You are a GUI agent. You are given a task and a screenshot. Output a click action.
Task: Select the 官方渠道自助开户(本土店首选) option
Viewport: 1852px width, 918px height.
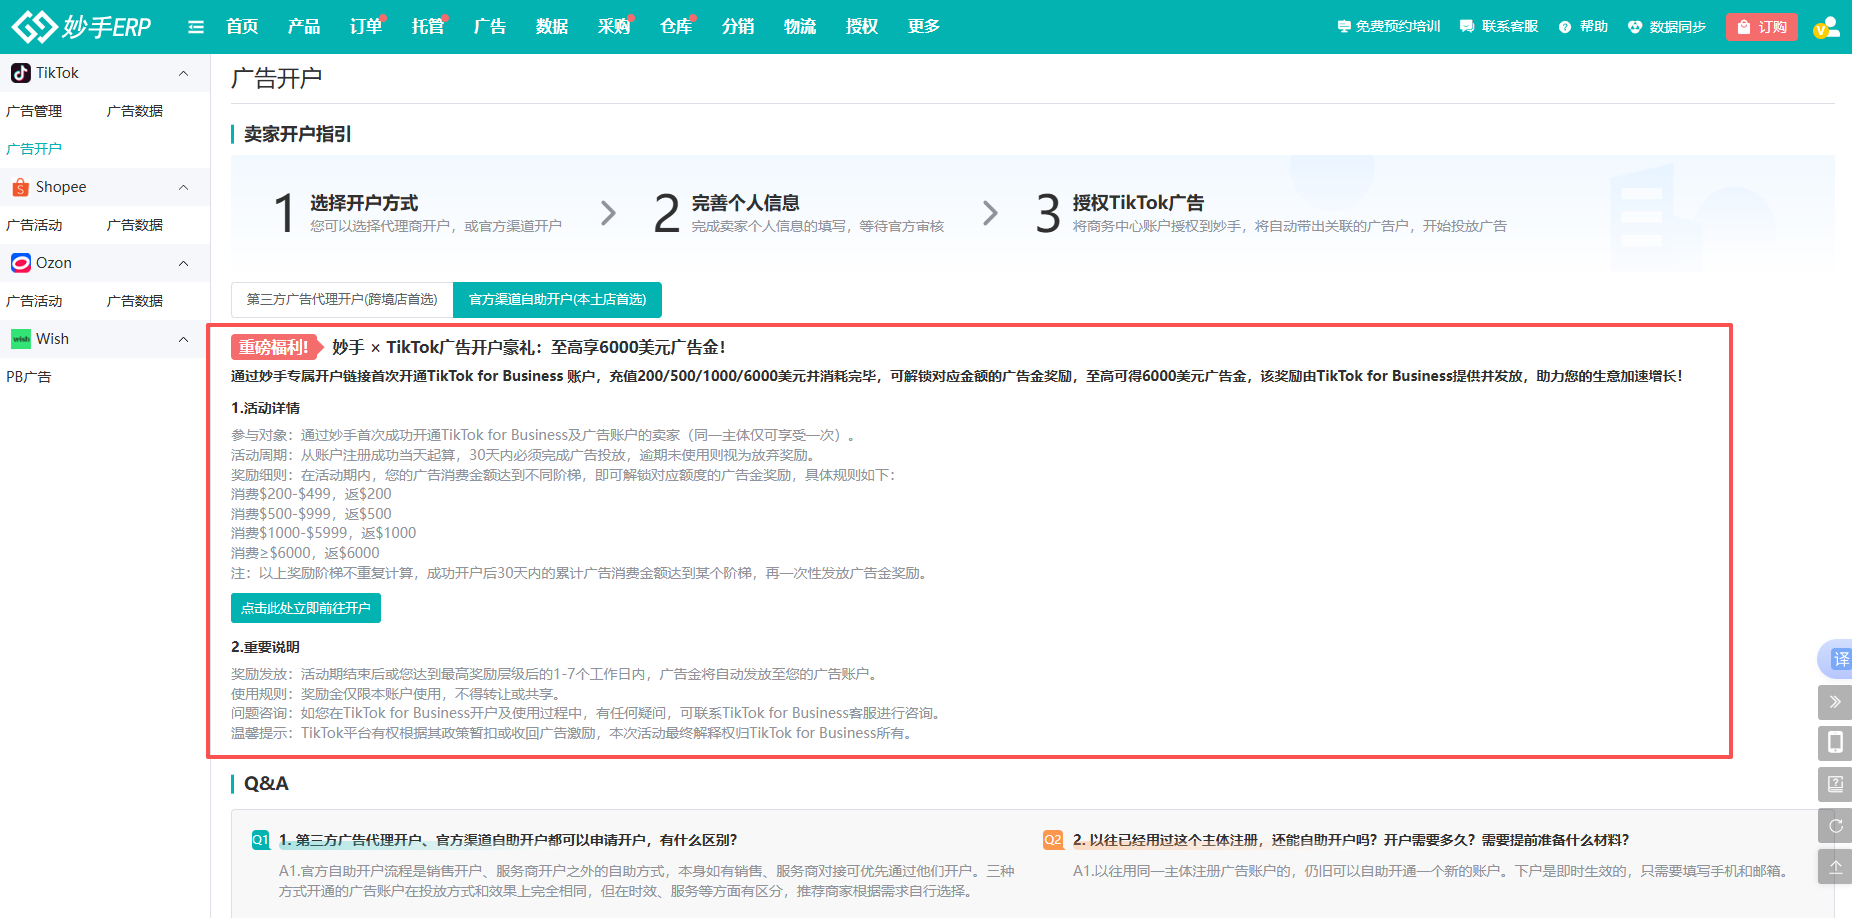(557, 299)
